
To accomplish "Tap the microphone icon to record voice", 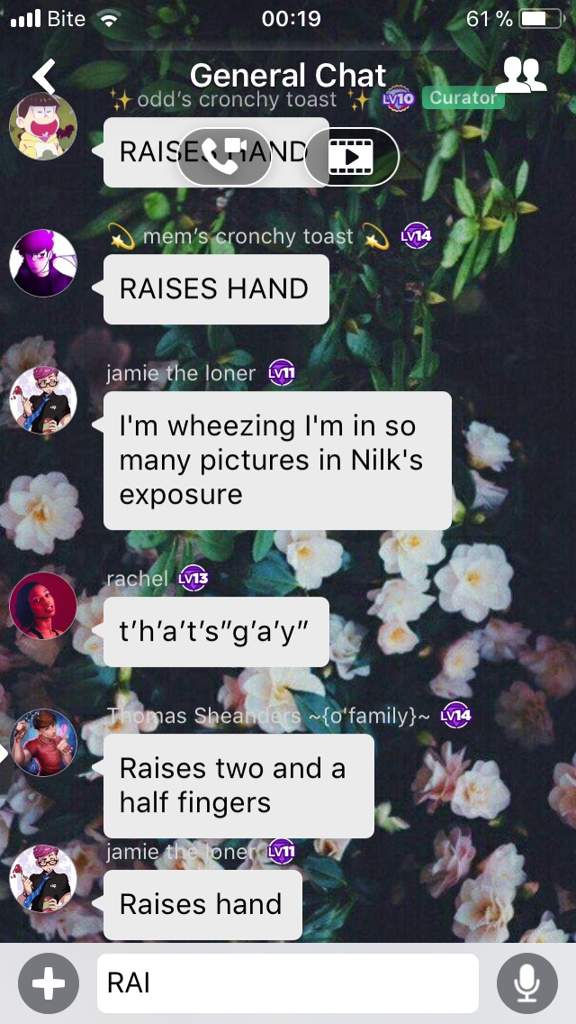I will coord(527,983).
